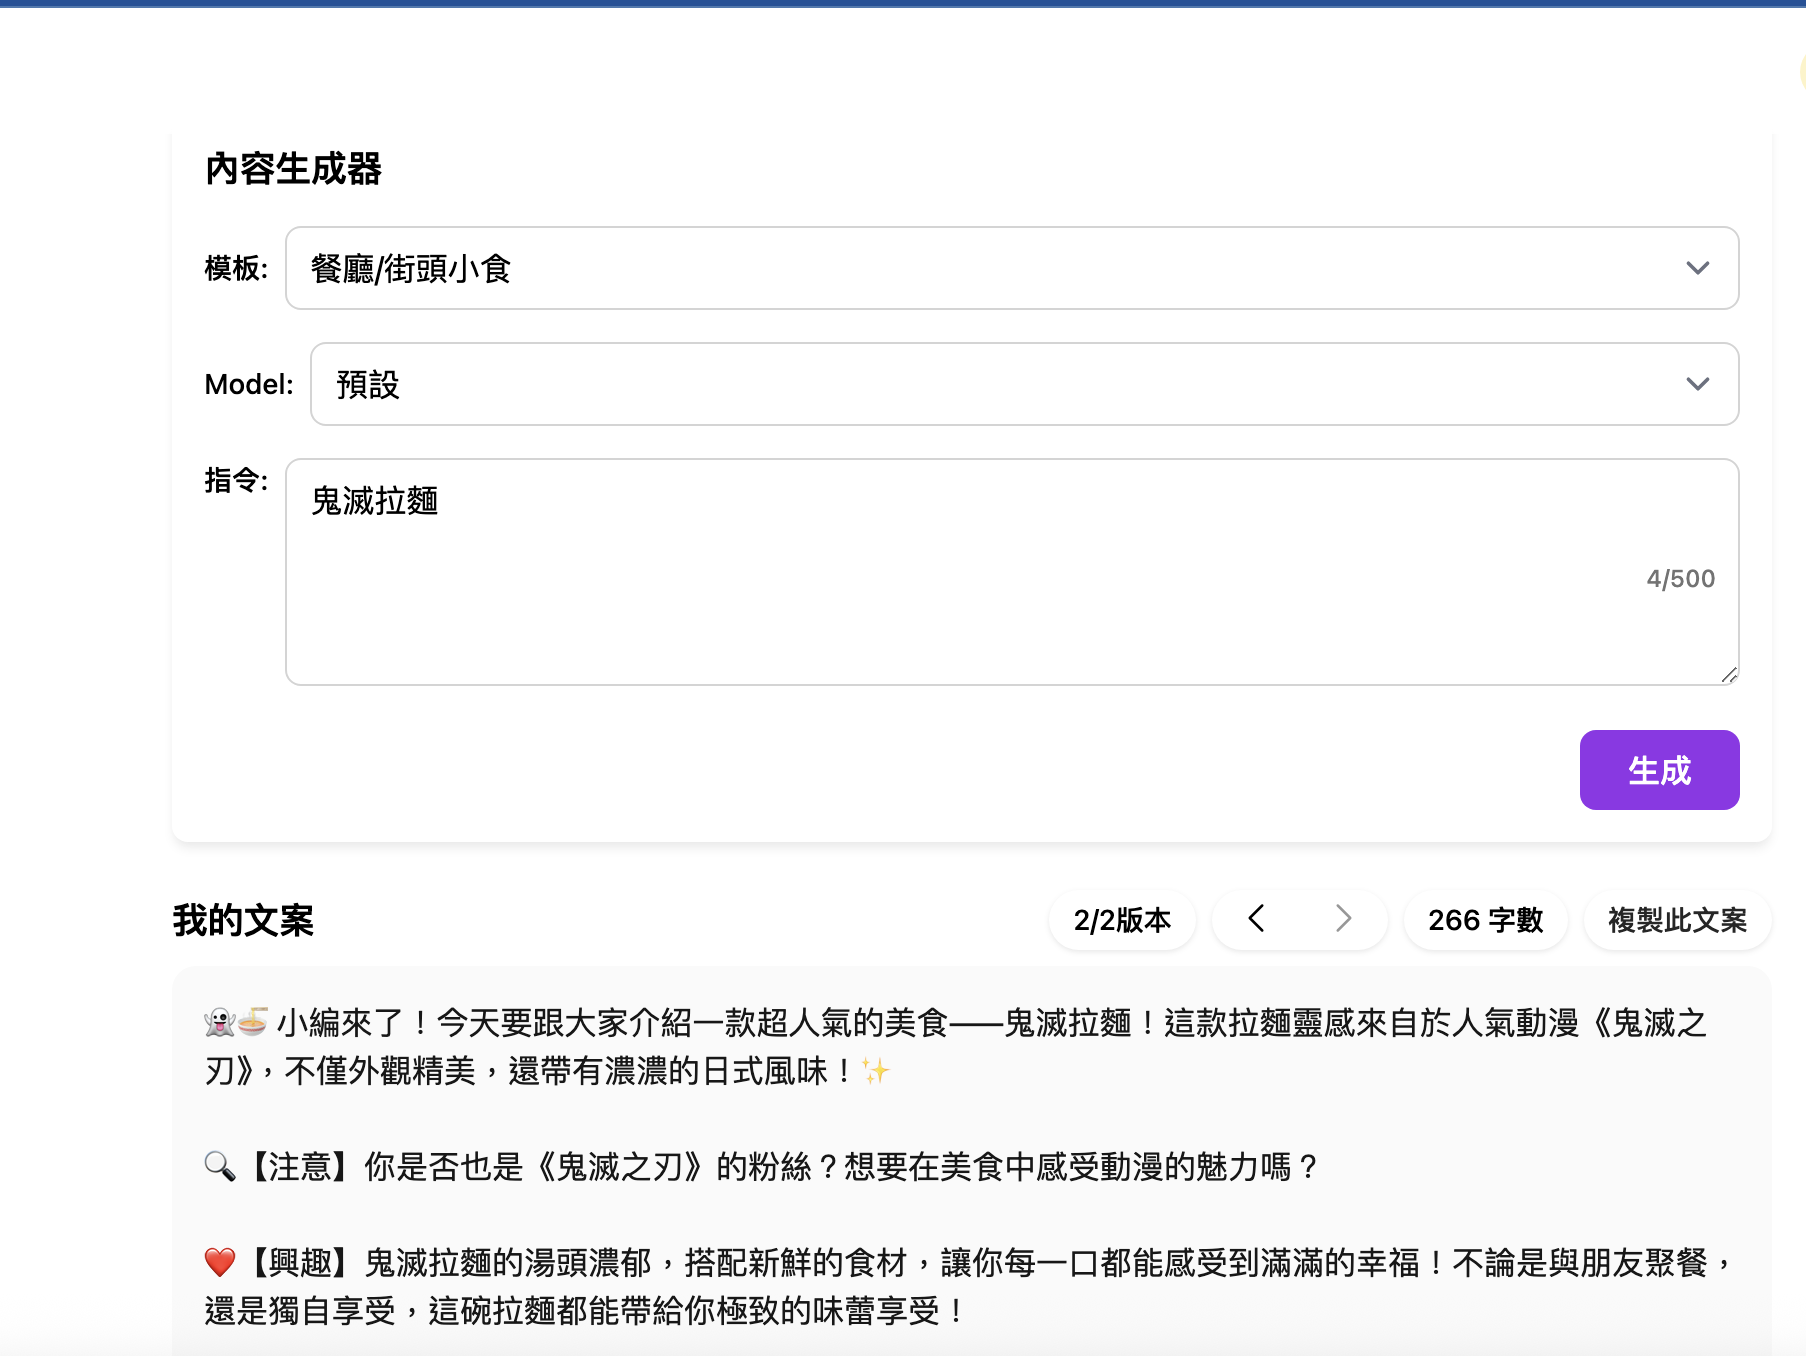This screenshot has height=1356, width=1806.
Task: Click the chevron in the Model dropdown
Action: (1697, 384)
